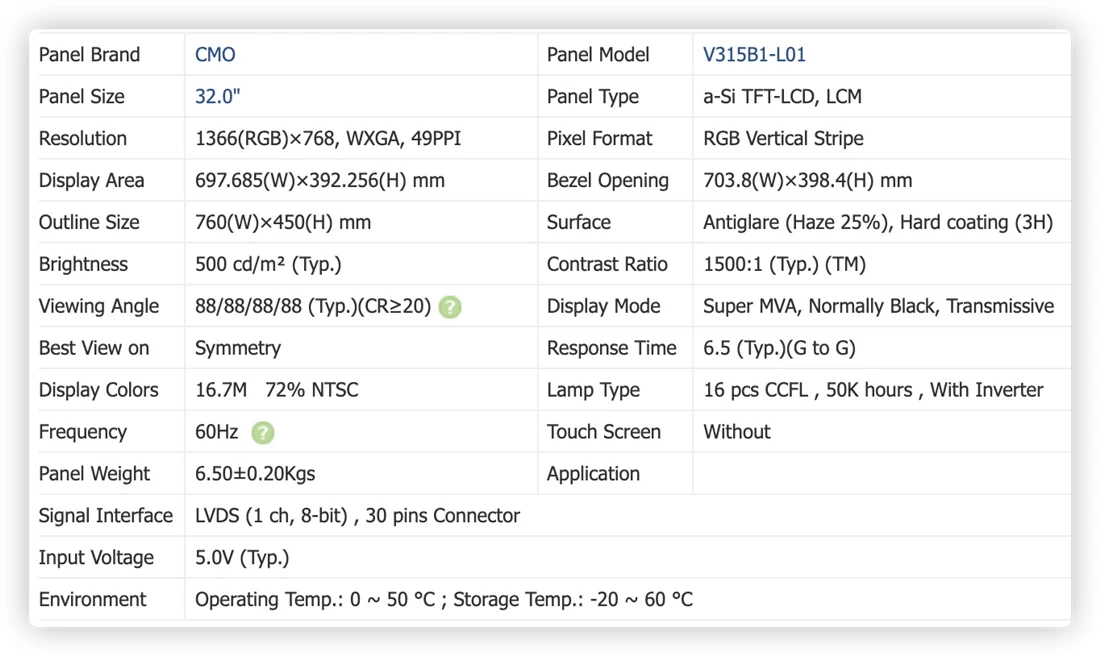
Task: Select the Resolution label
Action: pos(83,138)
